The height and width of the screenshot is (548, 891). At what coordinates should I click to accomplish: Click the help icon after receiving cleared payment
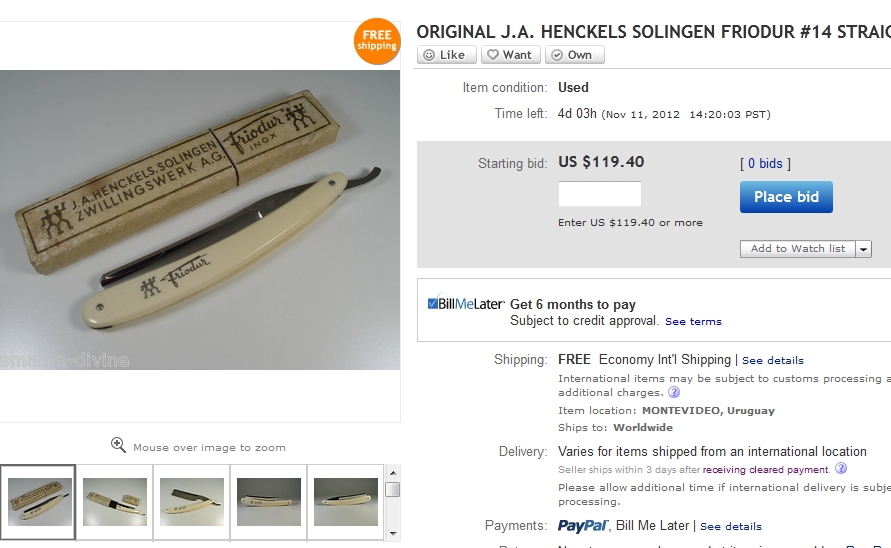click(x=841, y=468)
